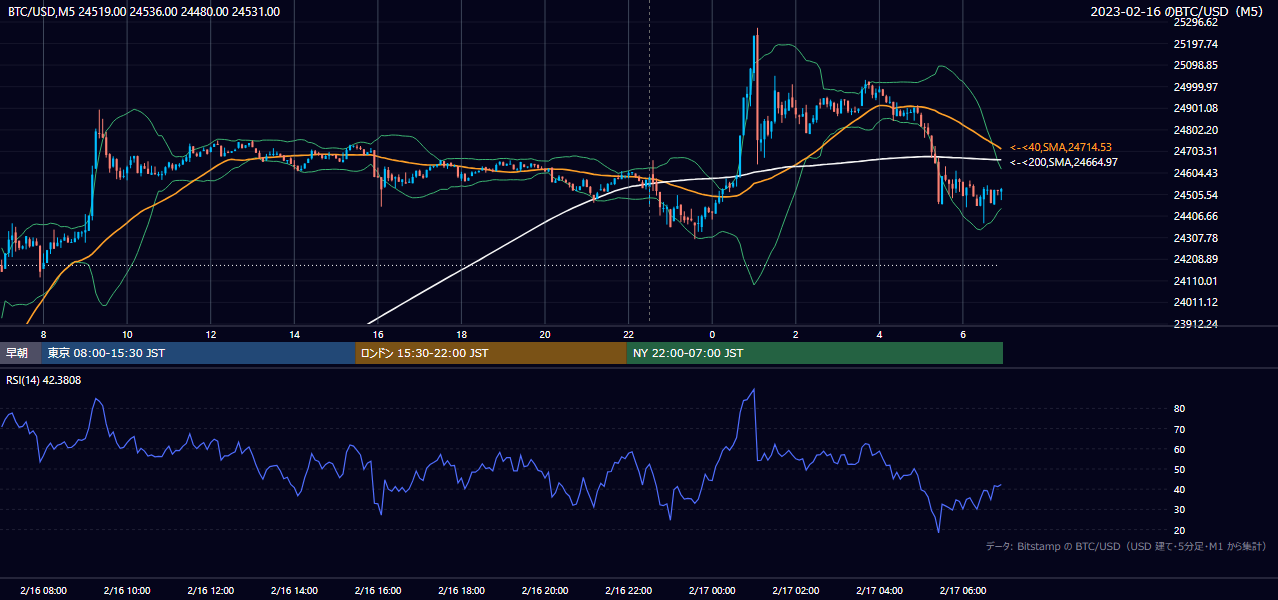Click the 2/16 16:00 bottom time label
This screenshot has height=600, width=1278.
point(377,591)
